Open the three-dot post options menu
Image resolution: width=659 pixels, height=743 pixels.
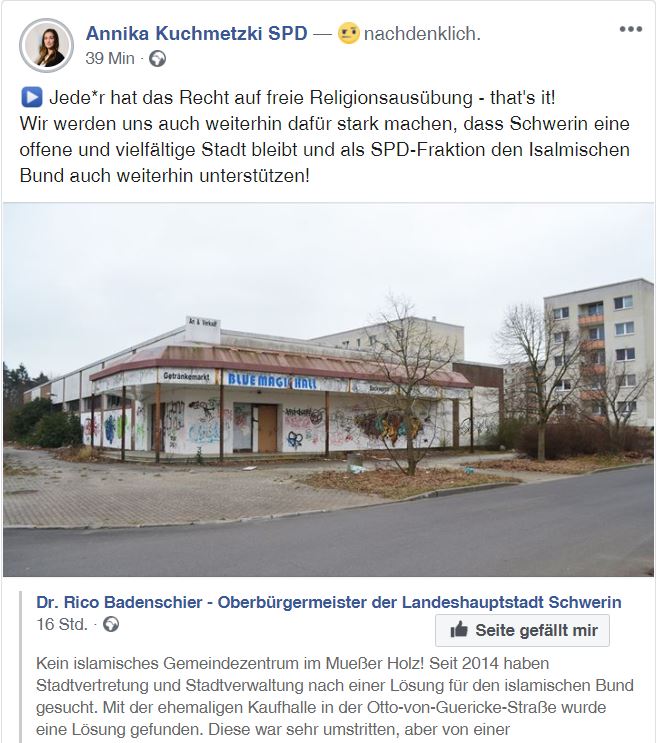click(x=631, y=29)
